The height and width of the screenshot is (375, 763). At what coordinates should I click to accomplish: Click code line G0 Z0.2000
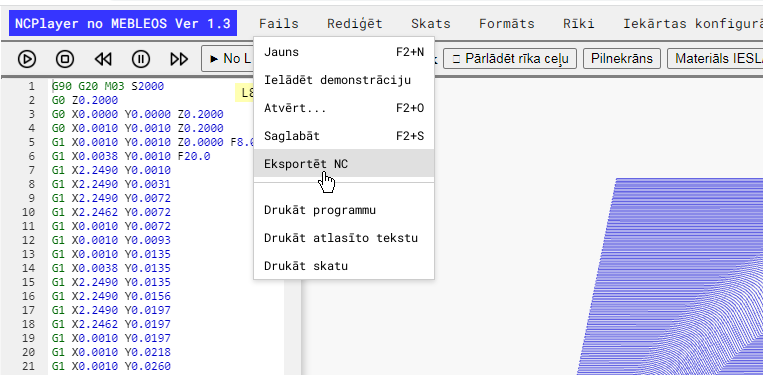point(85,100)
